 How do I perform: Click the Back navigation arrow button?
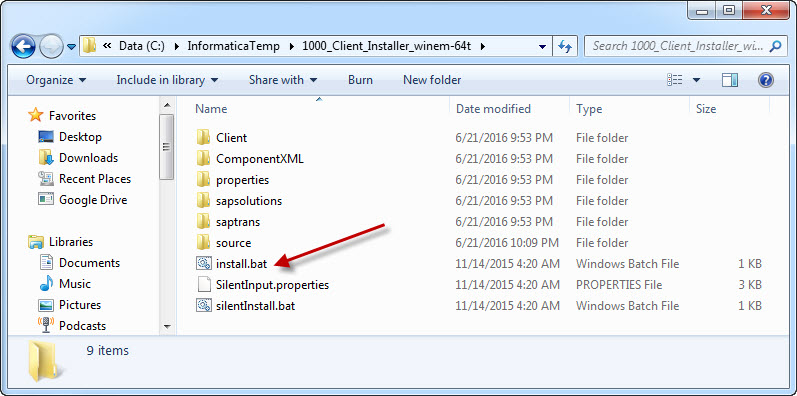(23, 46)
